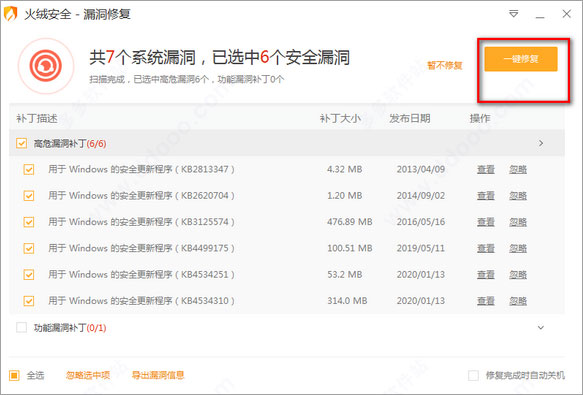Click 查看 for KB3125574
The height and width of the screenshot is (395, 583).
(x=486, y=222)
